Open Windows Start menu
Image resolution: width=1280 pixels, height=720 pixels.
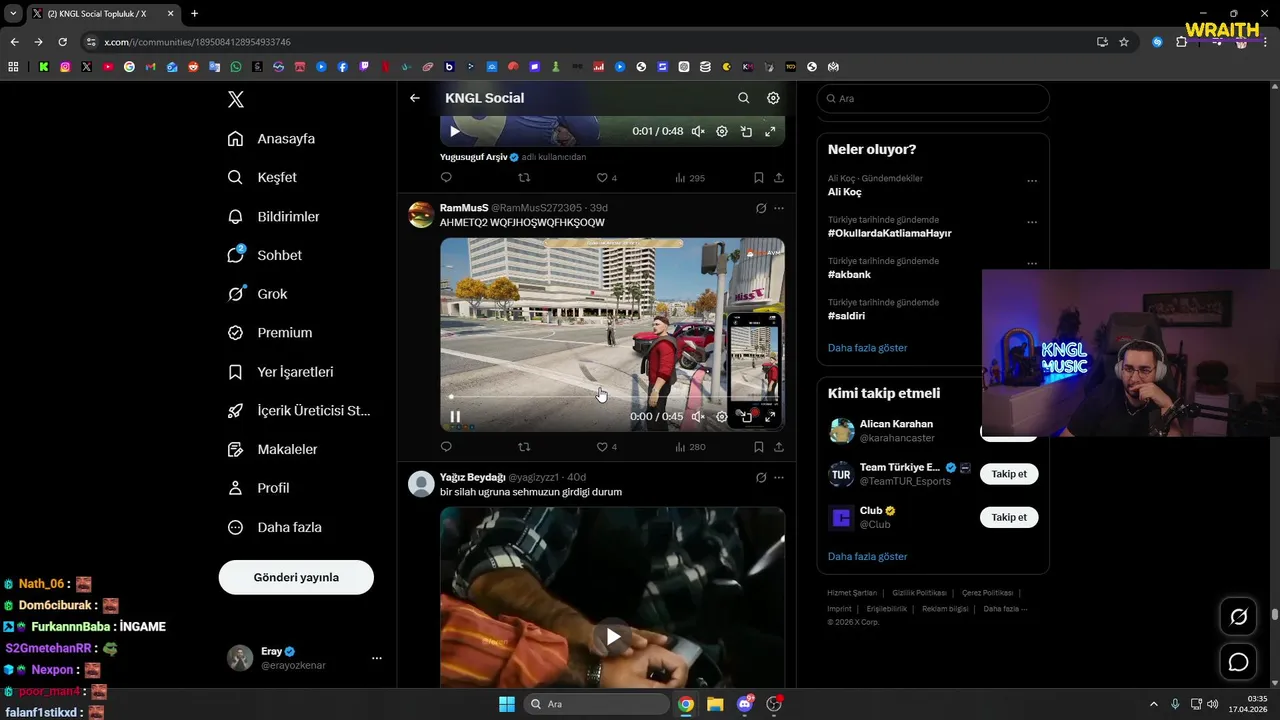coord(507,704)
